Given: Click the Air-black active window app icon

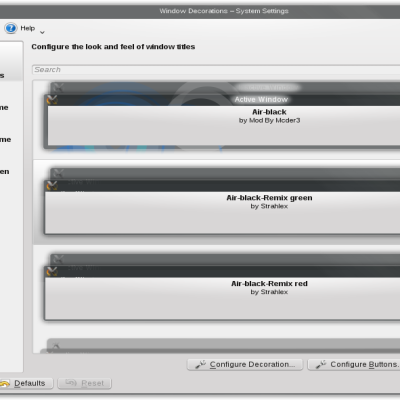Looking at the screenshot, I should pos(52,100).
